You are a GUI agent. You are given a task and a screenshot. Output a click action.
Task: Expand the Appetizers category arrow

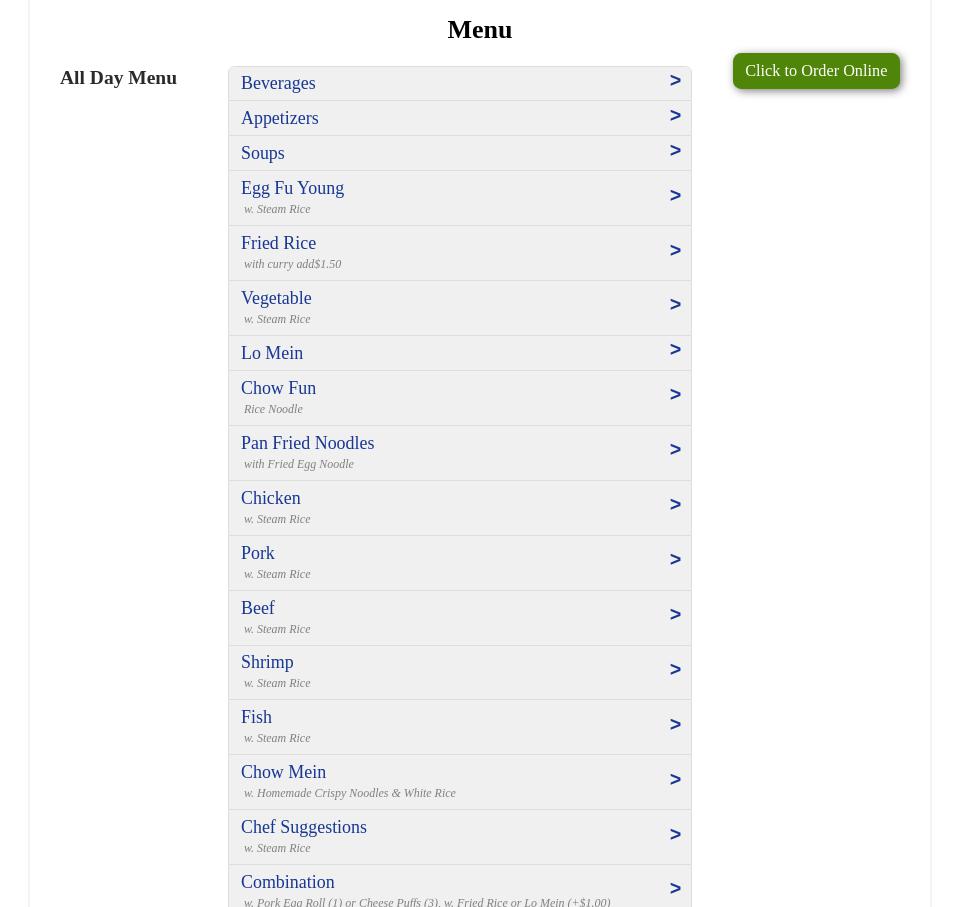(x=675, y=116)
